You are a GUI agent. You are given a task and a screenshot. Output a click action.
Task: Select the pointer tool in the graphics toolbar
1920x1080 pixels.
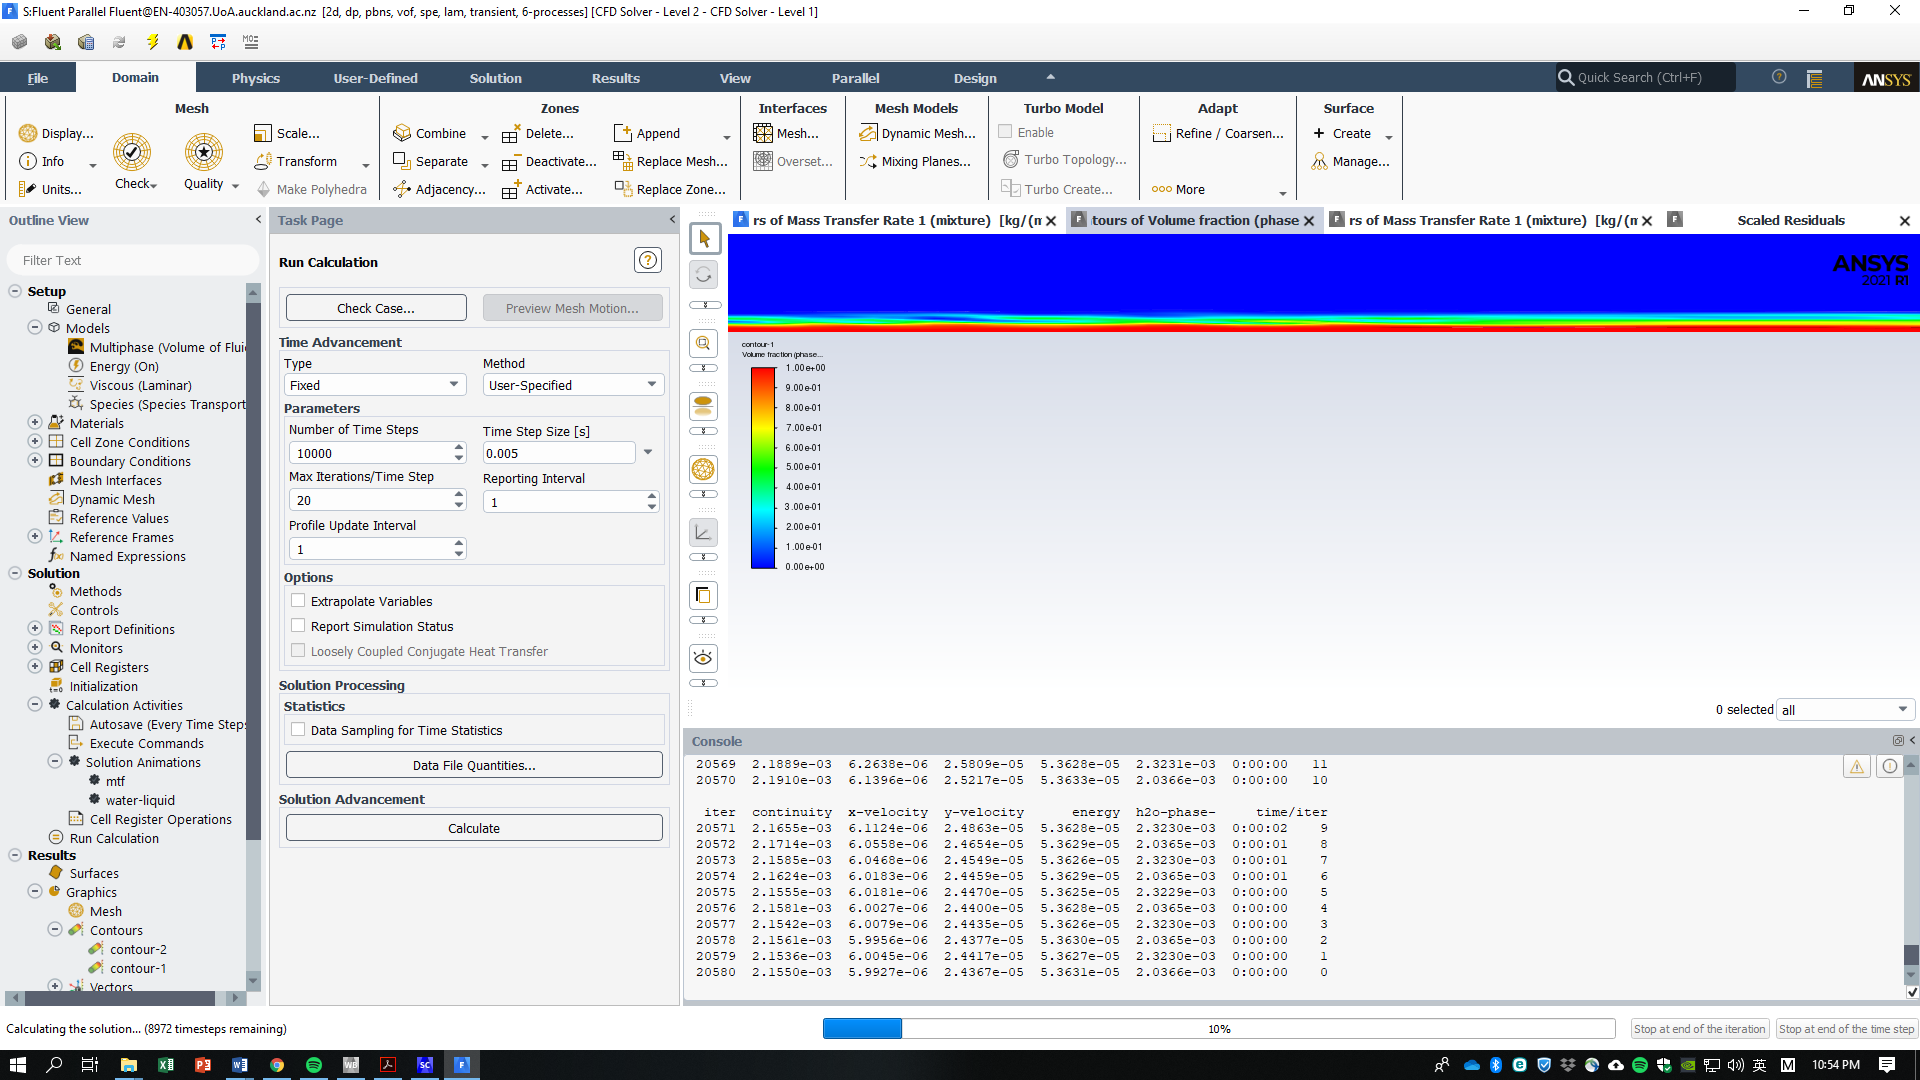click(x=704, y=238)
